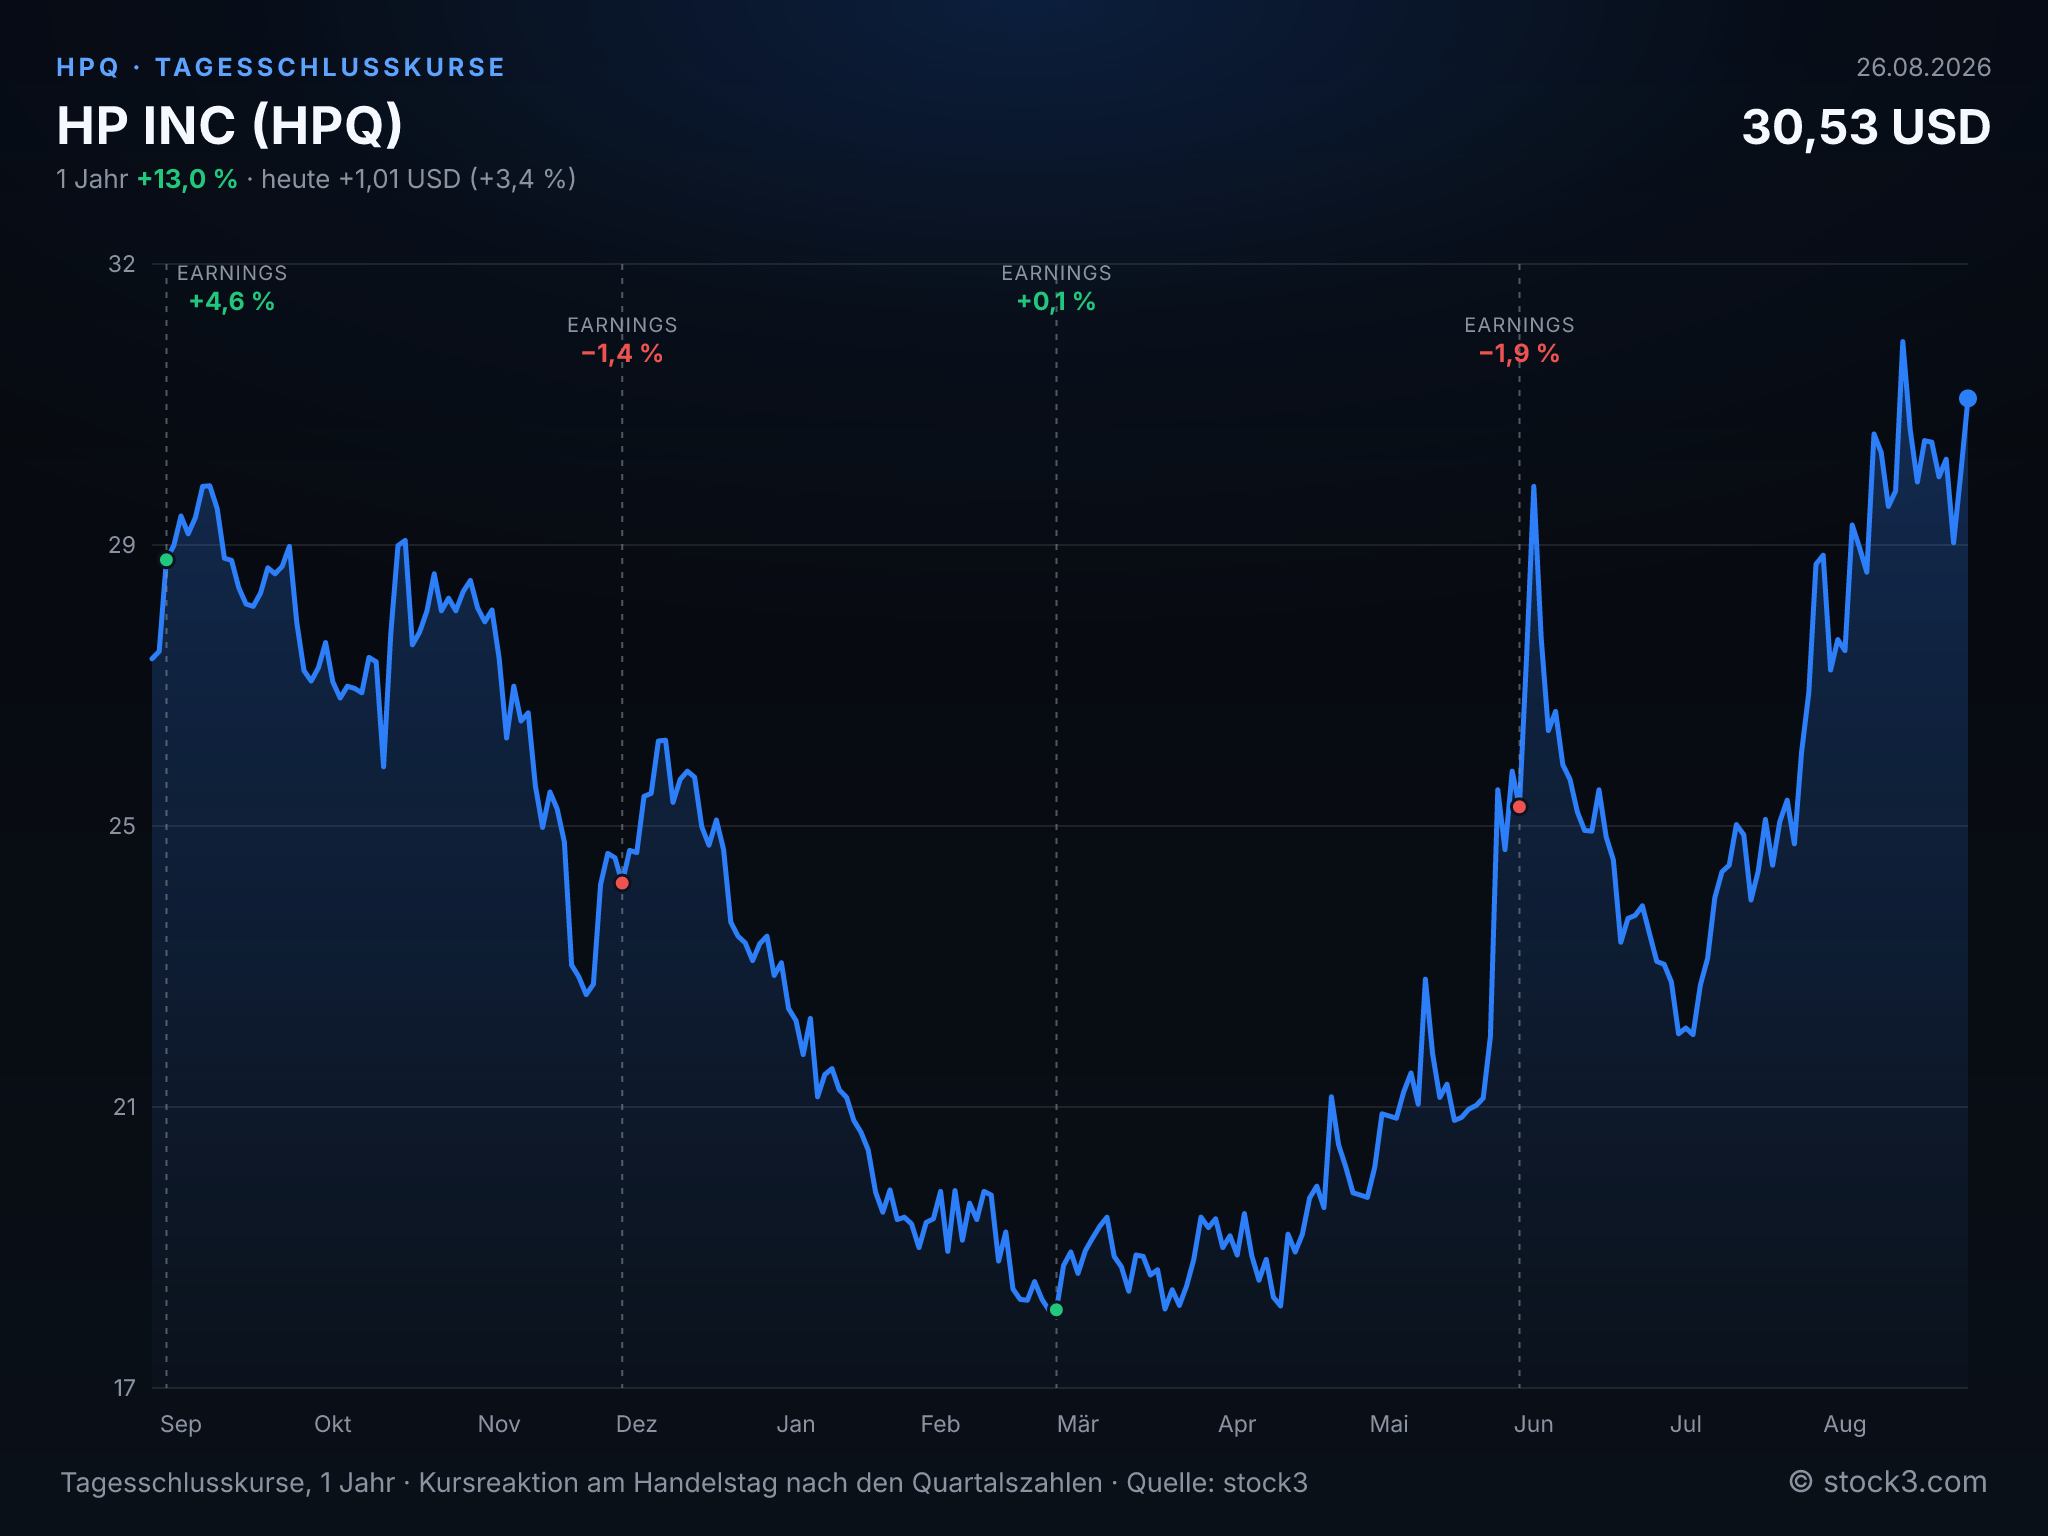This screenshot has height=1536, width=2048.
Task: Click the x-axis label 'Okt'
Action: pos(333,1424)
